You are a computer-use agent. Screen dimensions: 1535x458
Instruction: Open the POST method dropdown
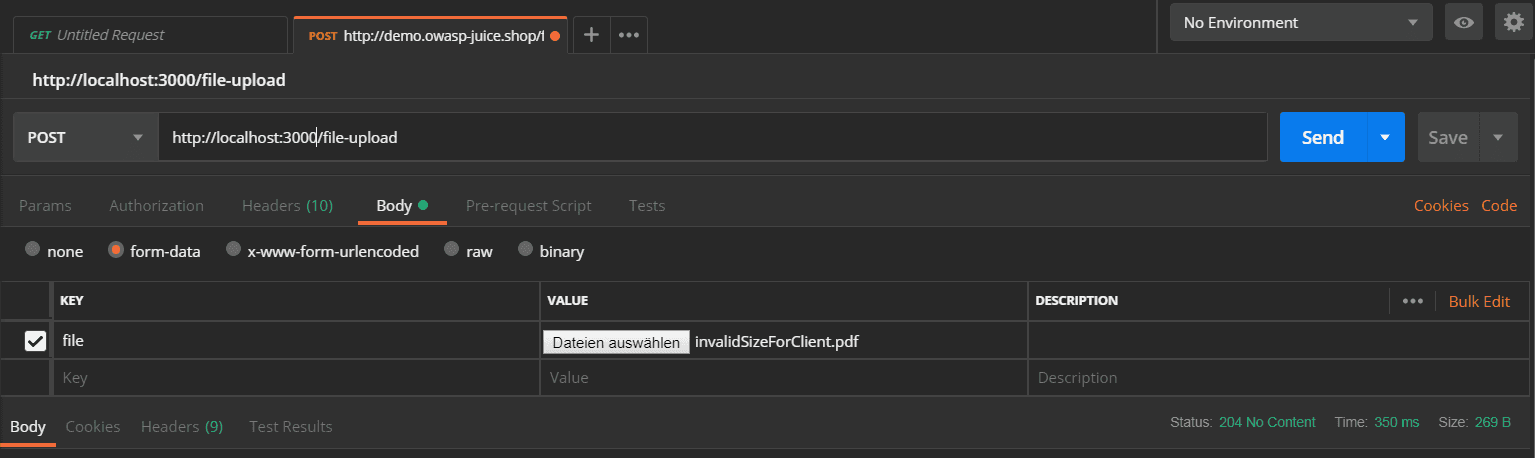[x=85, y=137]
